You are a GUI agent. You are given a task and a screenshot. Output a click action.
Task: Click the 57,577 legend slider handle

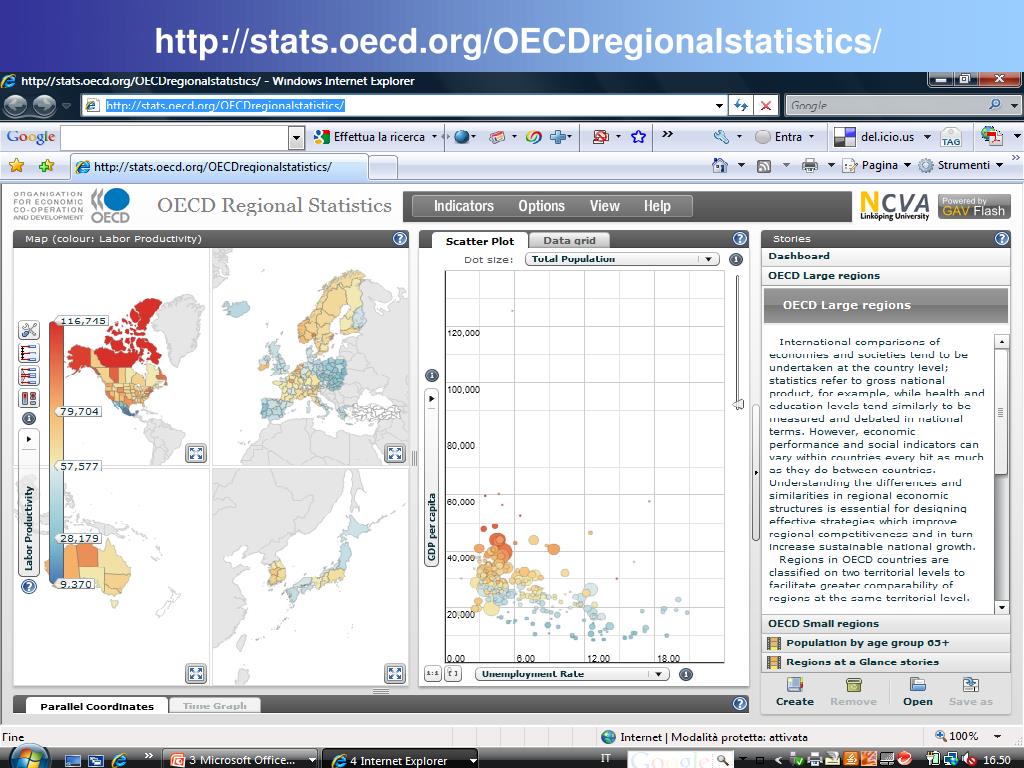(79, 466)
